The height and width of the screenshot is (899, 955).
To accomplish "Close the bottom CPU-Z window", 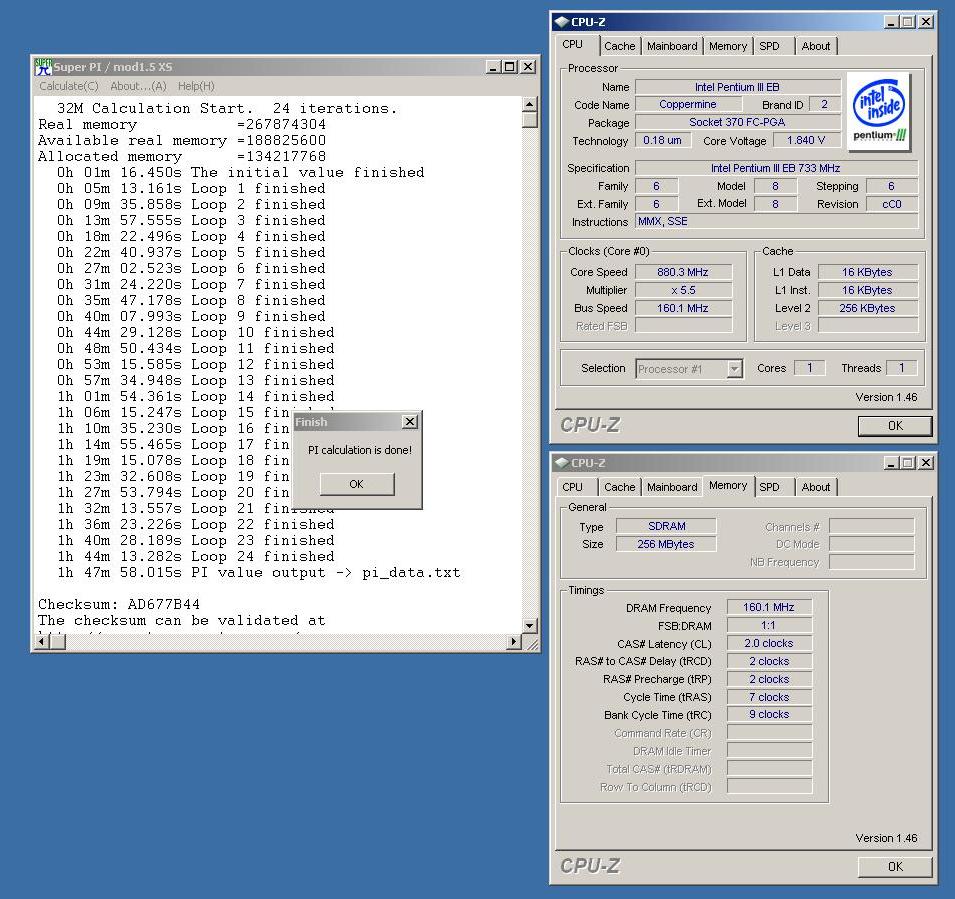I will 925,463.
